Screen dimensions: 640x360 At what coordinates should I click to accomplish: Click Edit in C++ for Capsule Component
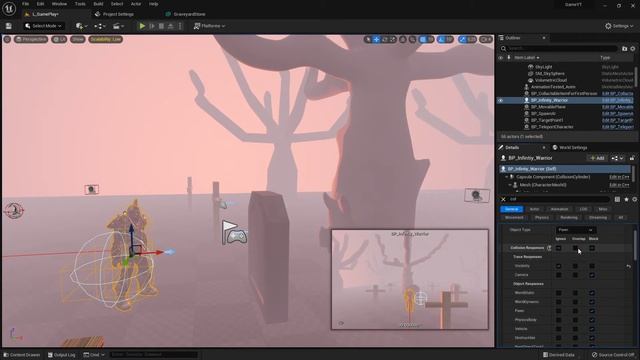coord(619,177)
